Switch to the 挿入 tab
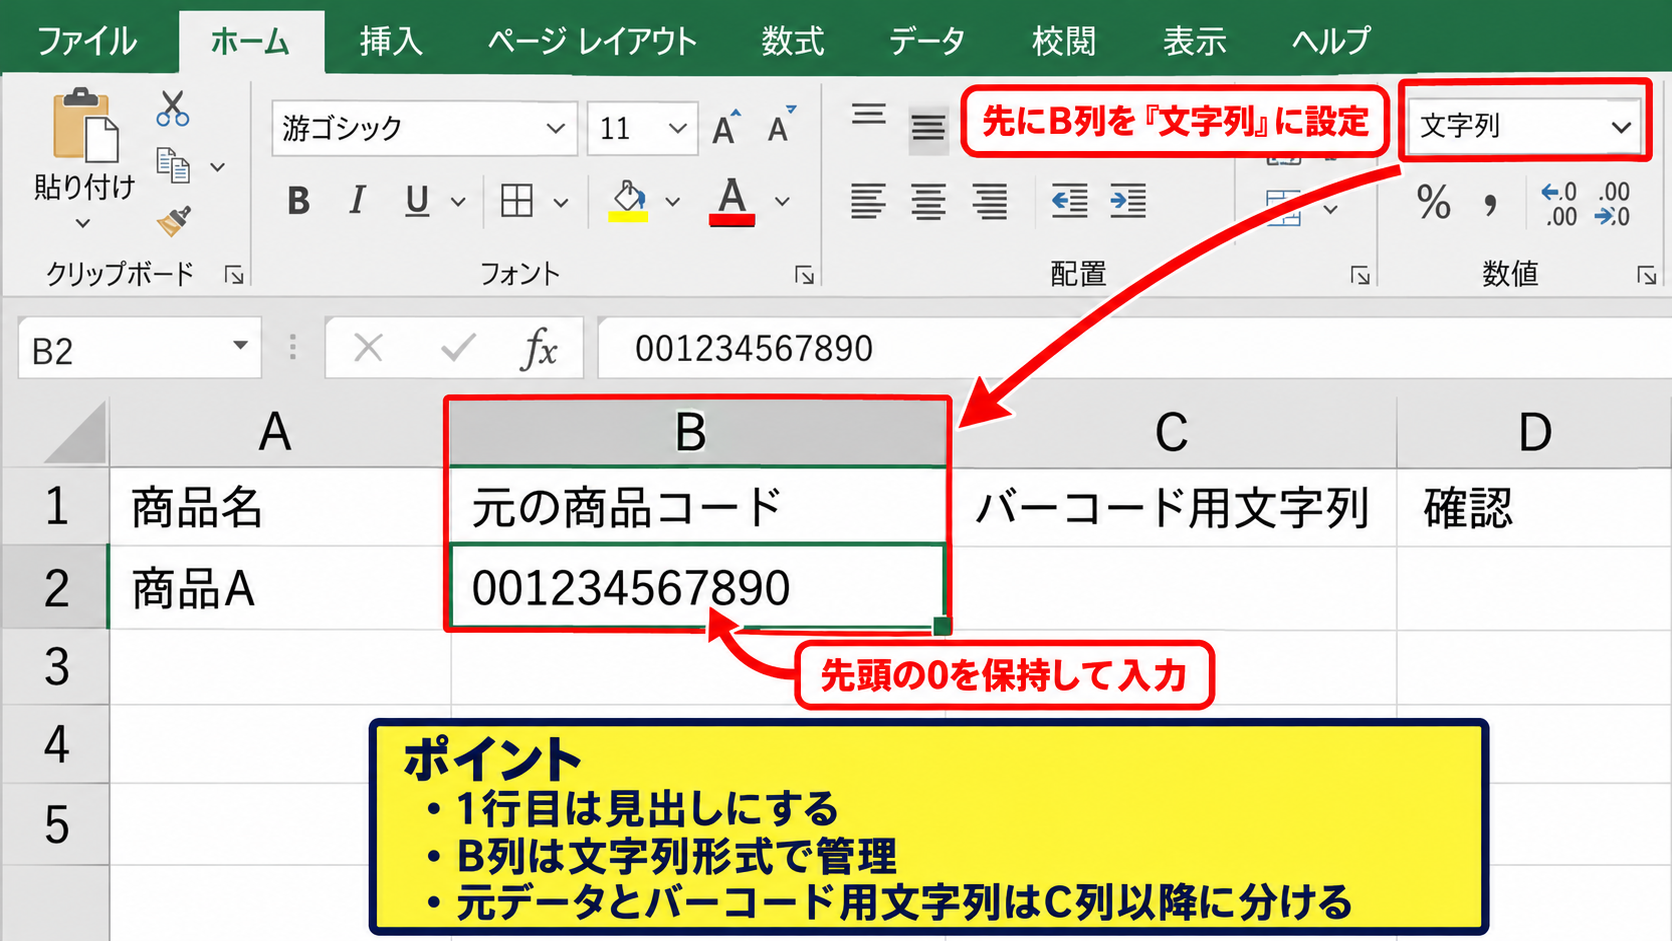Image resolution: width=1672 pixels, height=941 pixels. click(x=391, y=41)
